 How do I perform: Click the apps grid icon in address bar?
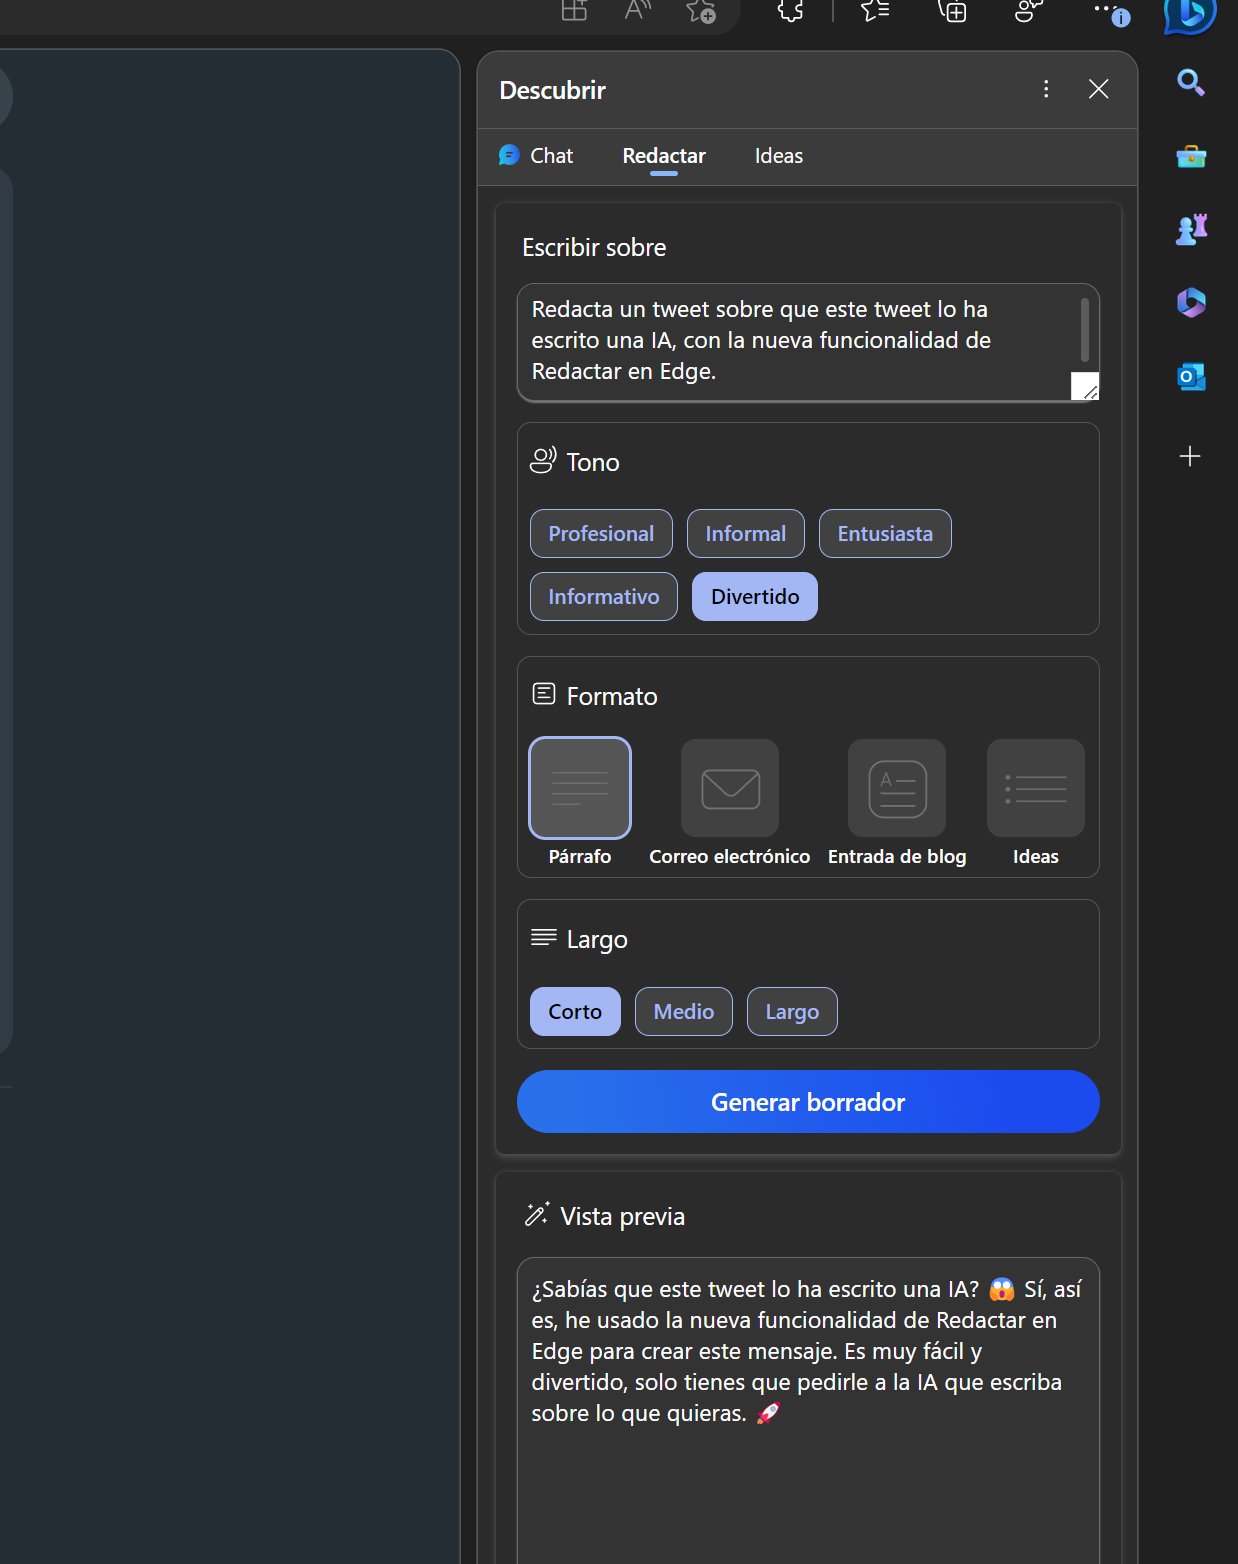click(574, 10)
